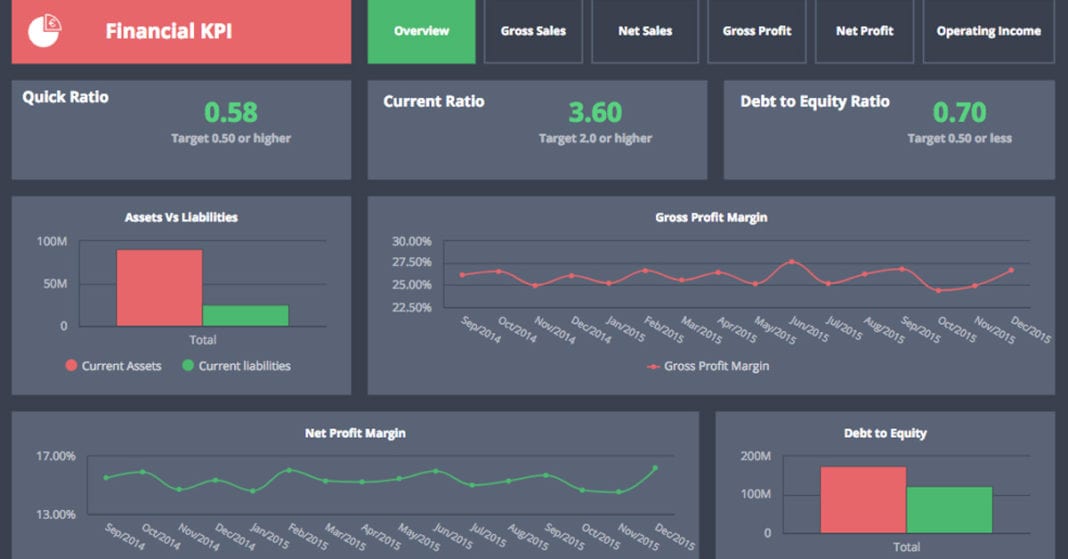This screenshot has width=1068, height=559.
Task: Click the Quick Ratio 0.58 value
Action: tap(231, 112)
